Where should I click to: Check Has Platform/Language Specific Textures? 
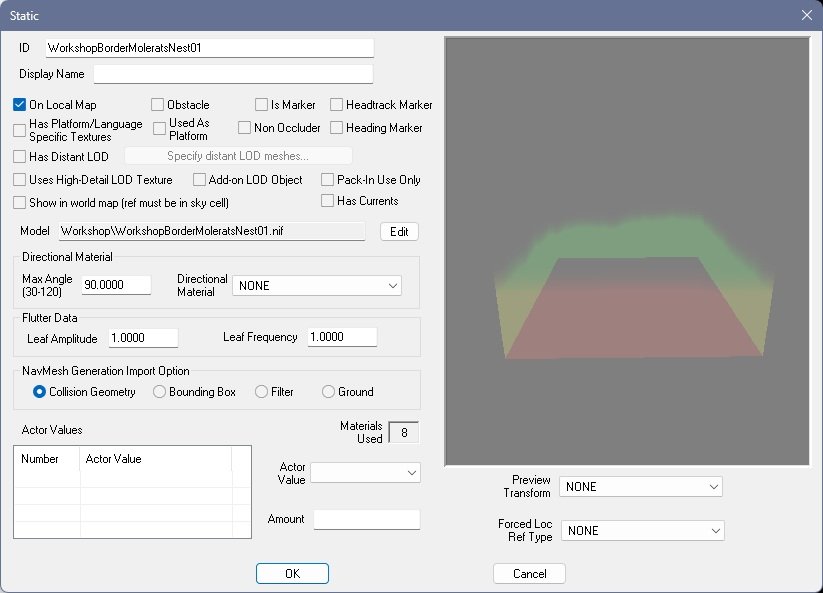coord(19,130)
